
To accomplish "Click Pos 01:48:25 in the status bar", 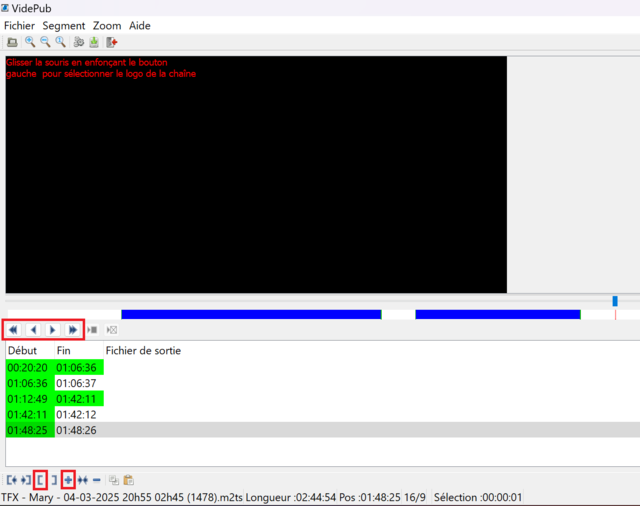I will tap(370, 497).
